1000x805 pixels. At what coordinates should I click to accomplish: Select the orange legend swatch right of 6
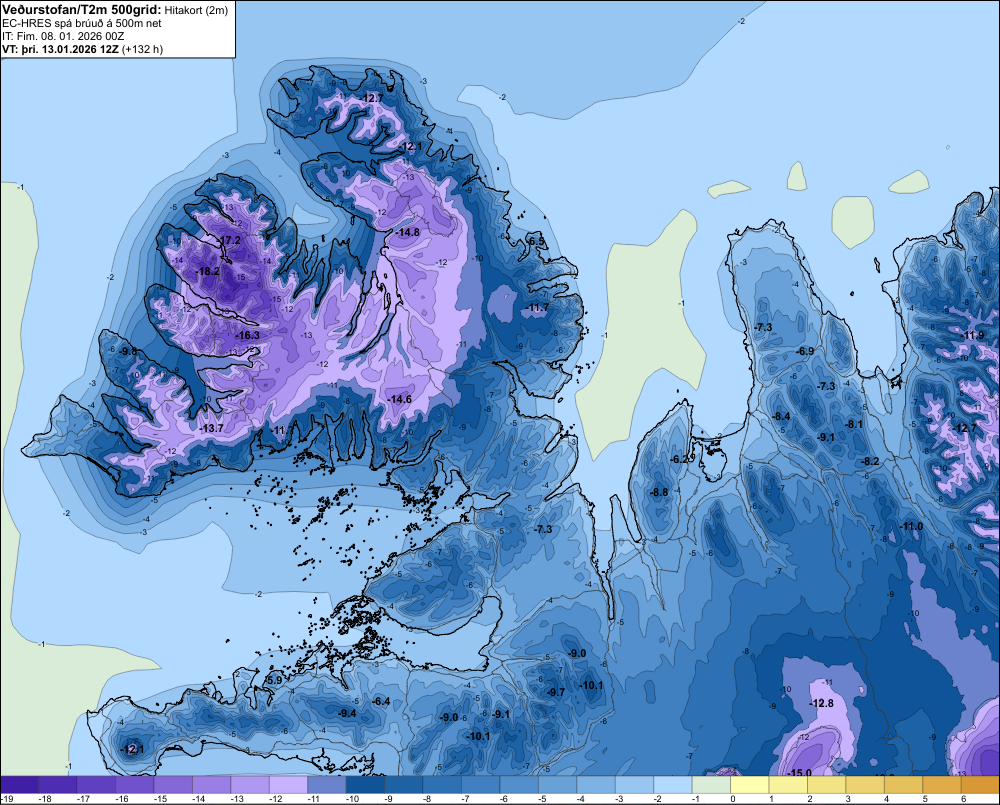980,785
